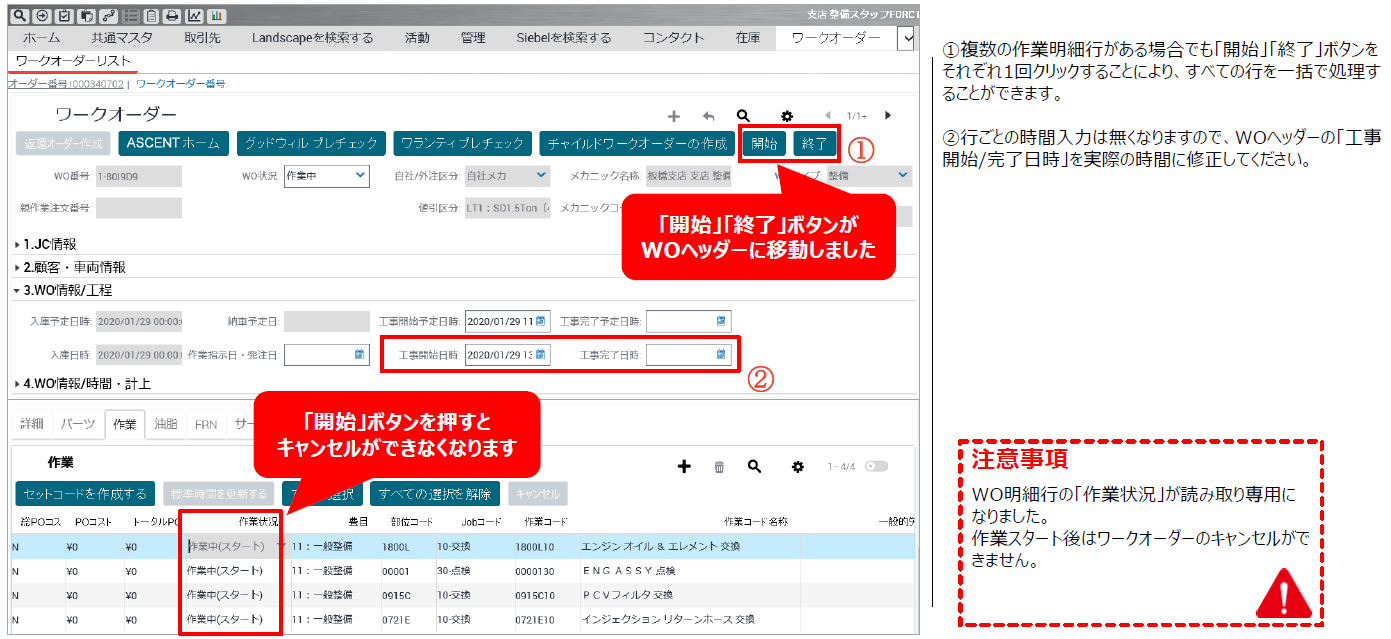
Task: Click the 工事完了日時 date field
Action: click(687, 355)
